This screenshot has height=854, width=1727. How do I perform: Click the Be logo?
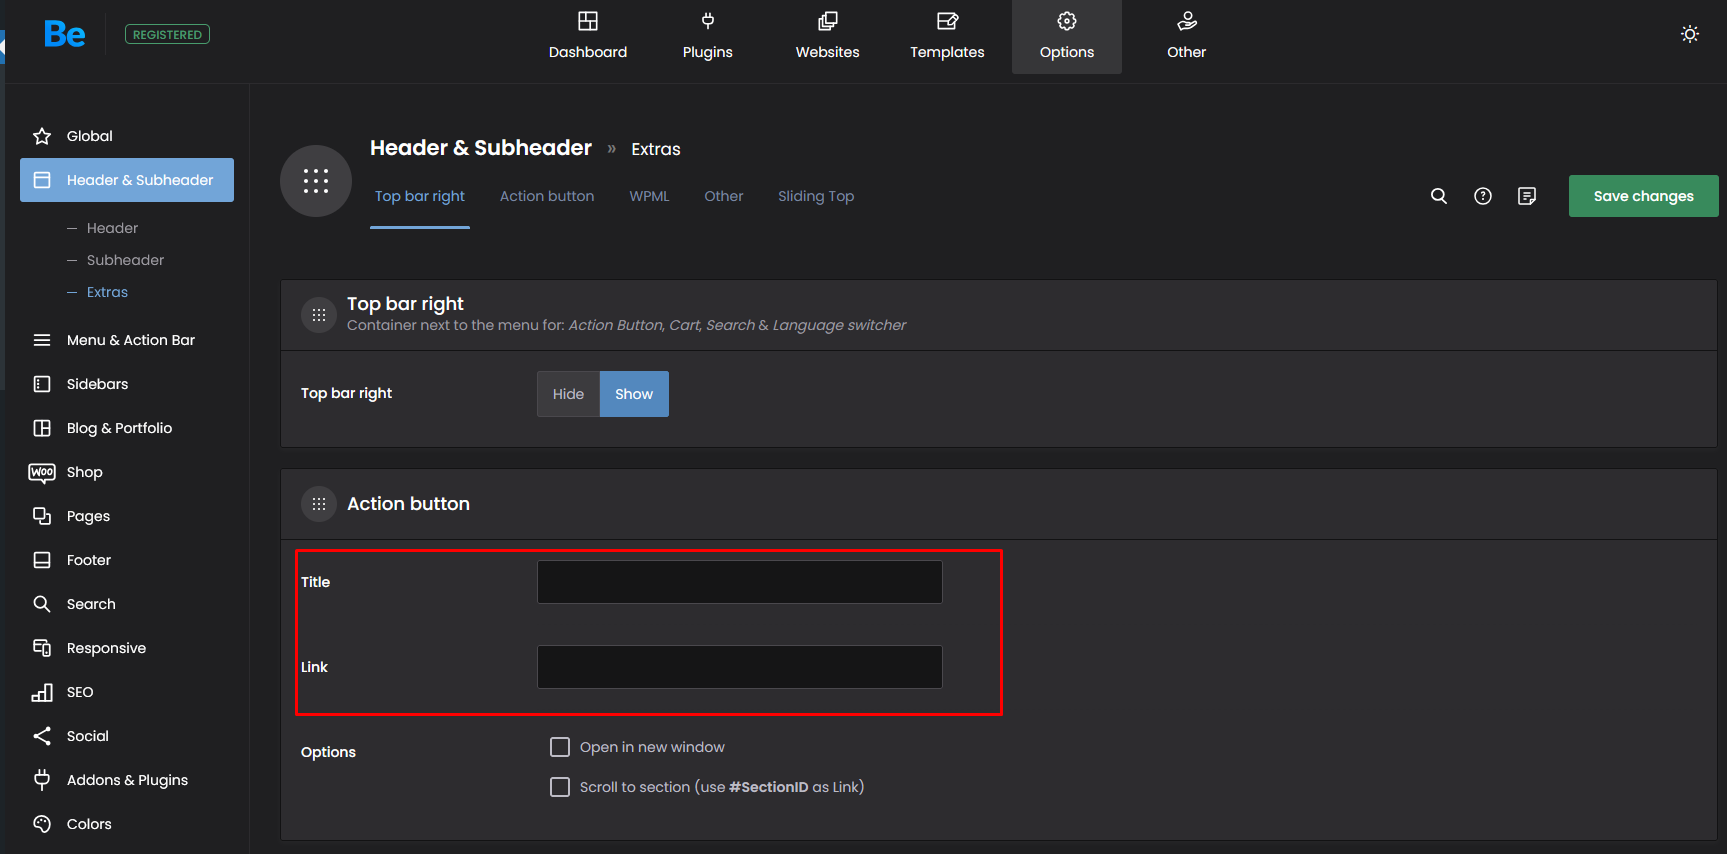click(x=65, y=34)
